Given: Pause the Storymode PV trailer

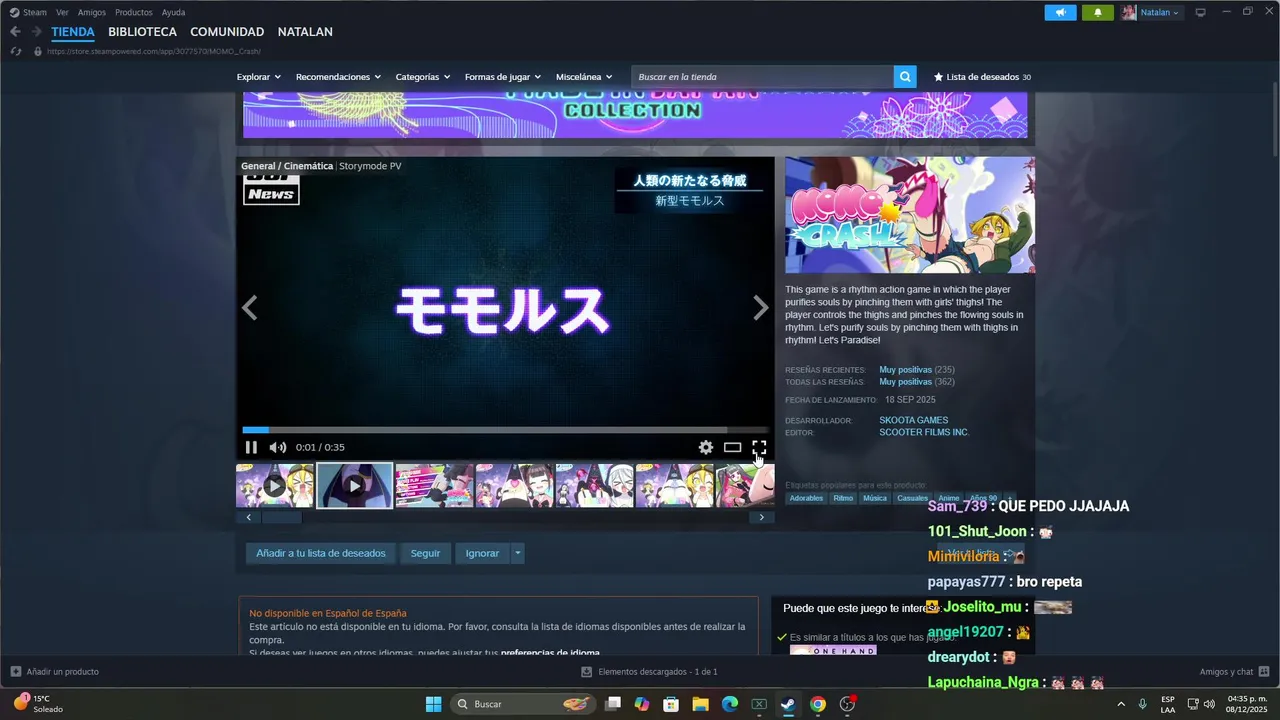Looking at the screenshot, I should click(x=251, y=447).
